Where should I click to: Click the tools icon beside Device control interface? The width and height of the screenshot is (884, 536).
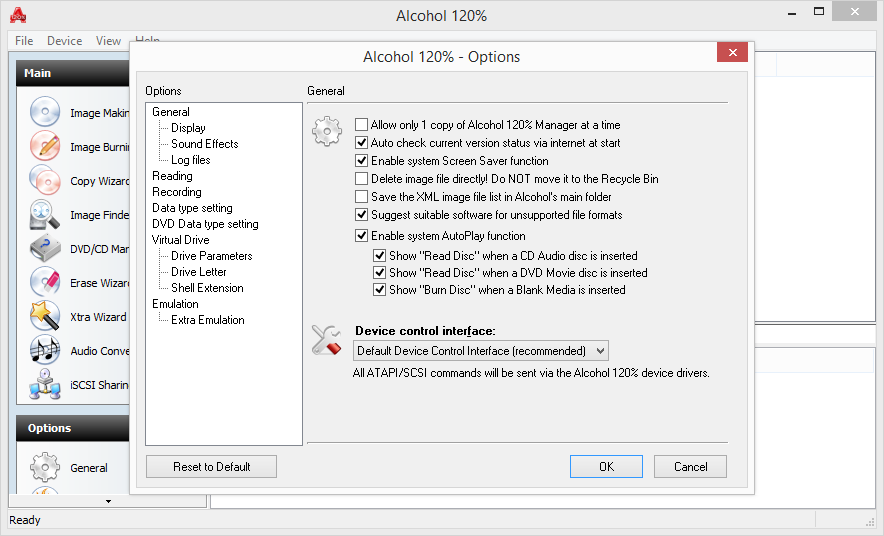click(326, 340)
